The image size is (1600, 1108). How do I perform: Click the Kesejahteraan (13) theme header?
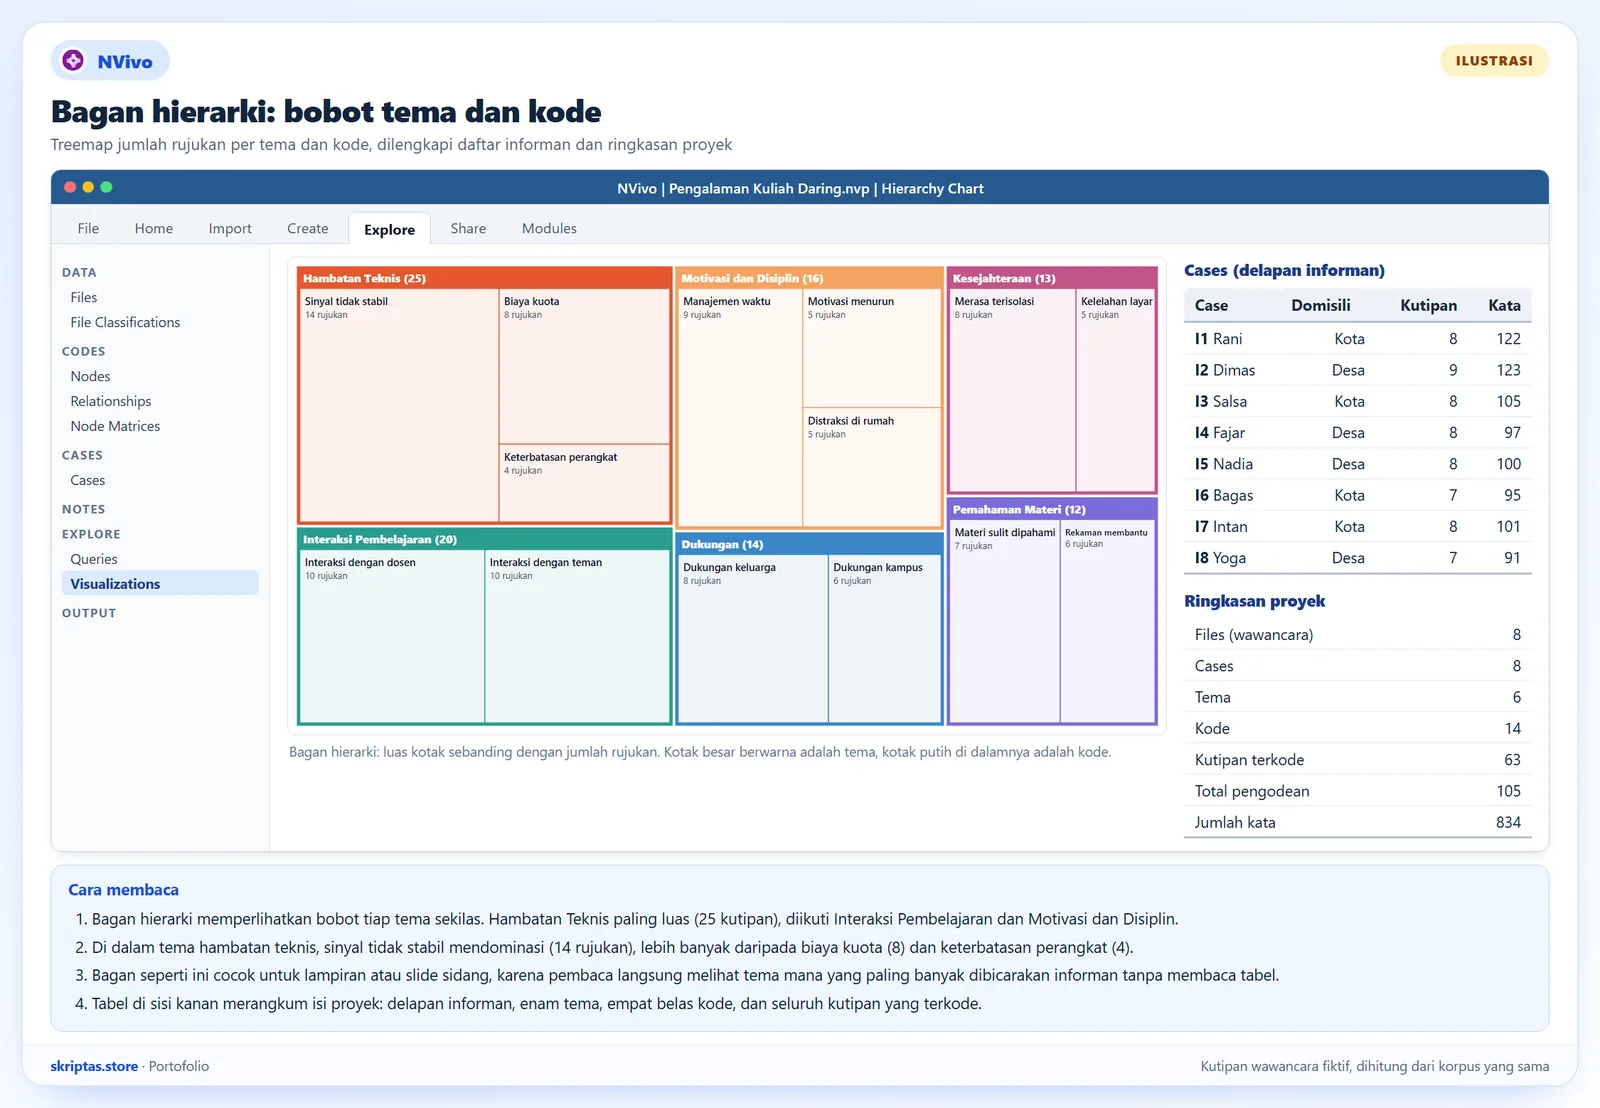[x=1052, y=278]
